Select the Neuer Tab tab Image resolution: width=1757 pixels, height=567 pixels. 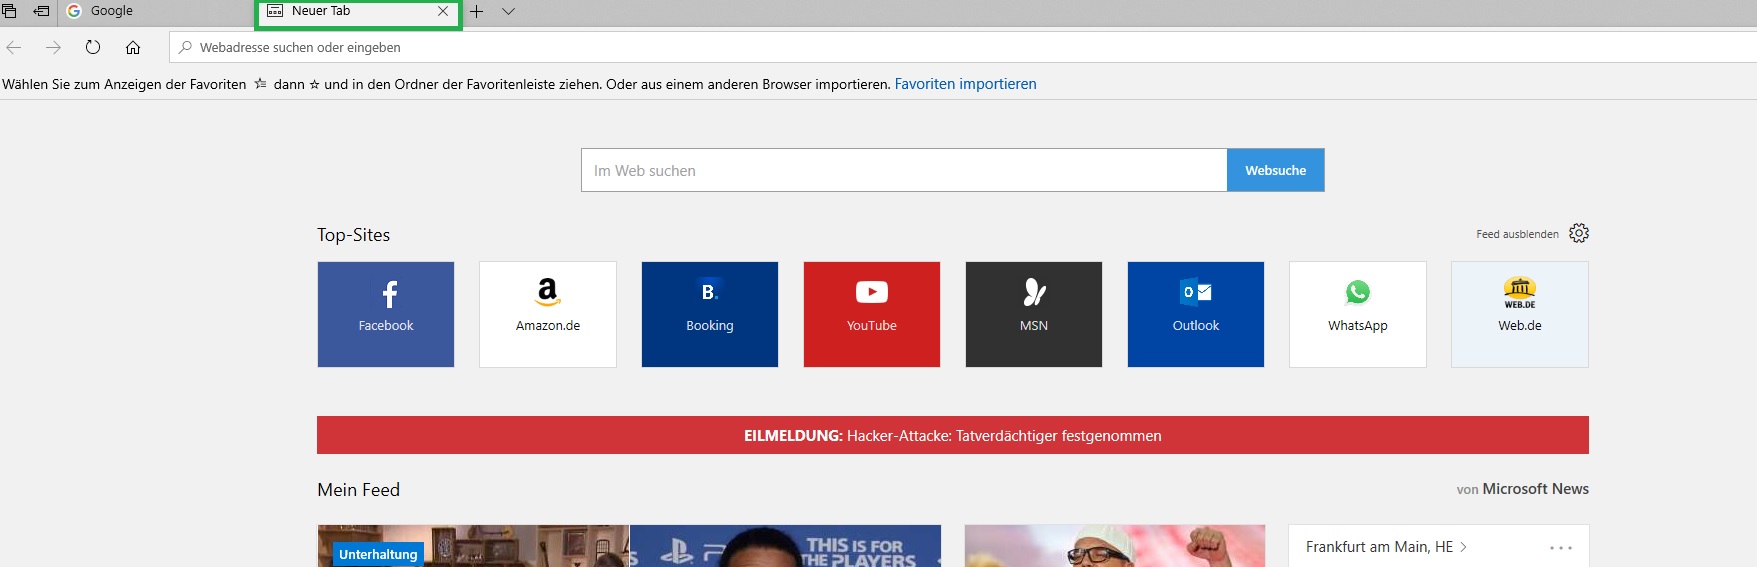click(x=358, y=11)
